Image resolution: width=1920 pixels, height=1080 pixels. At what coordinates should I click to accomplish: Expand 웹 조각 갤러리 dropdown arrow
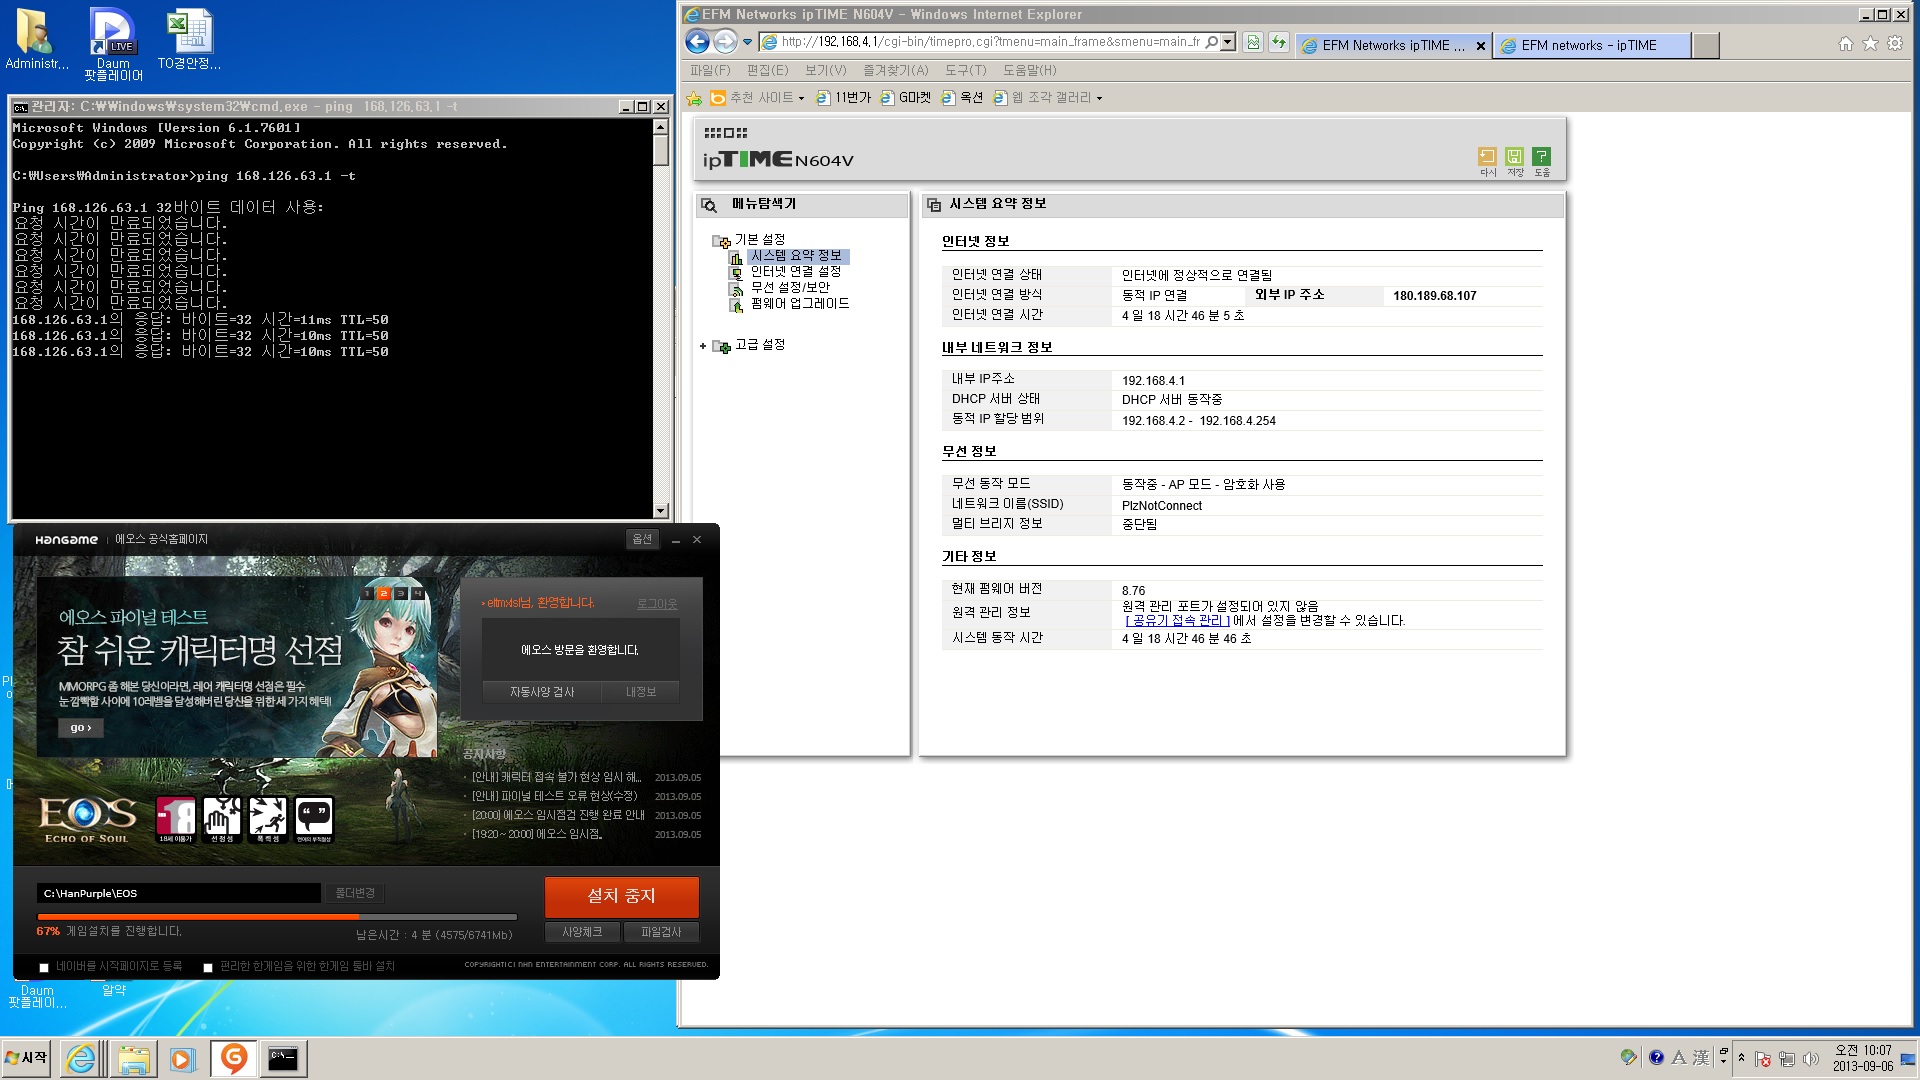[x=1099, y=98]
